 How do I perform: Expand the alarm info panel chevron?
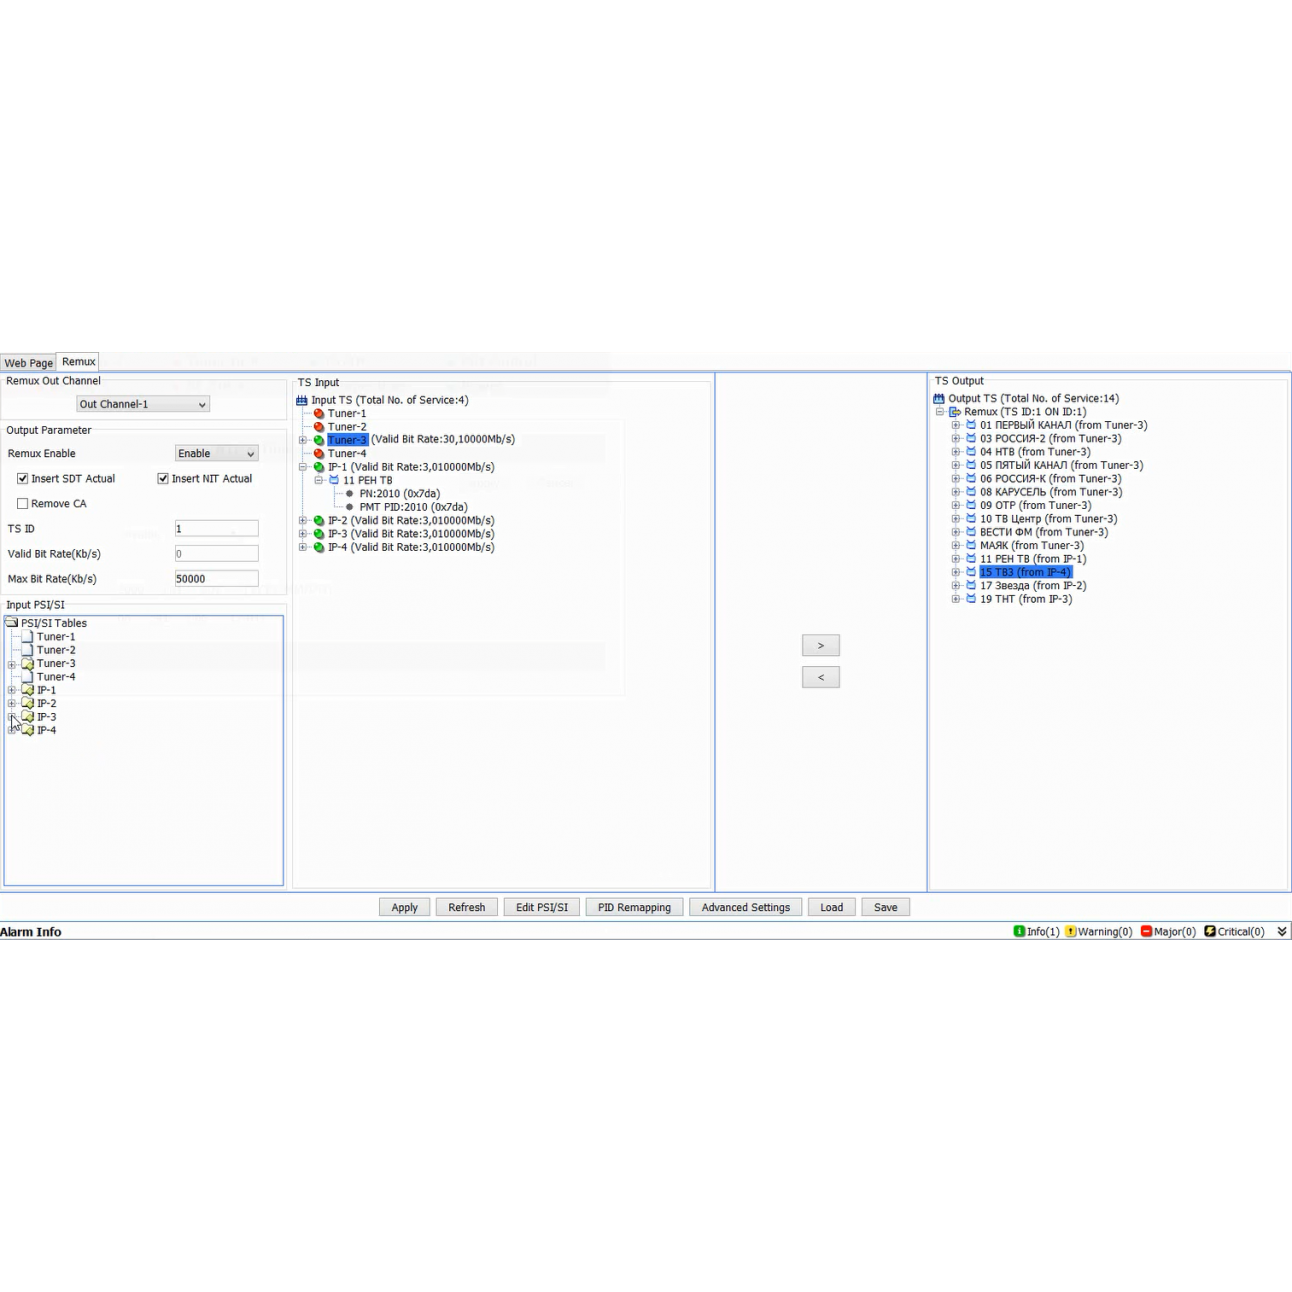coord(1282,932)
